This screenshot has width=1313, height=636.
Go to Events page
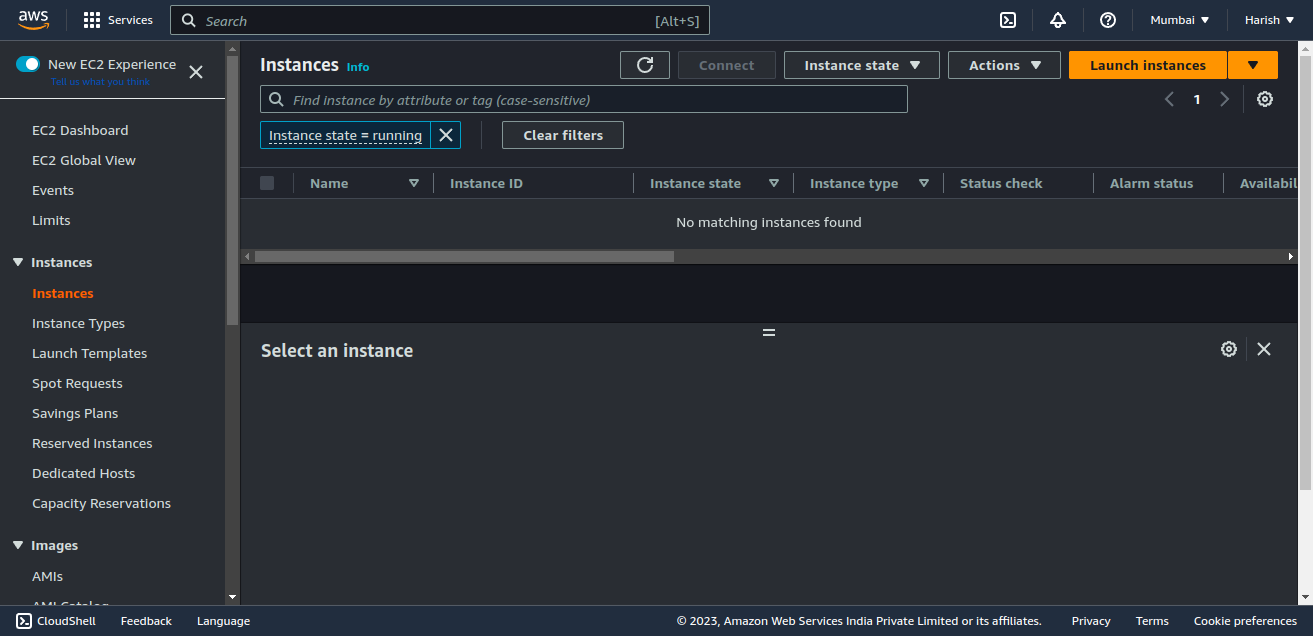tap(53, 190)
